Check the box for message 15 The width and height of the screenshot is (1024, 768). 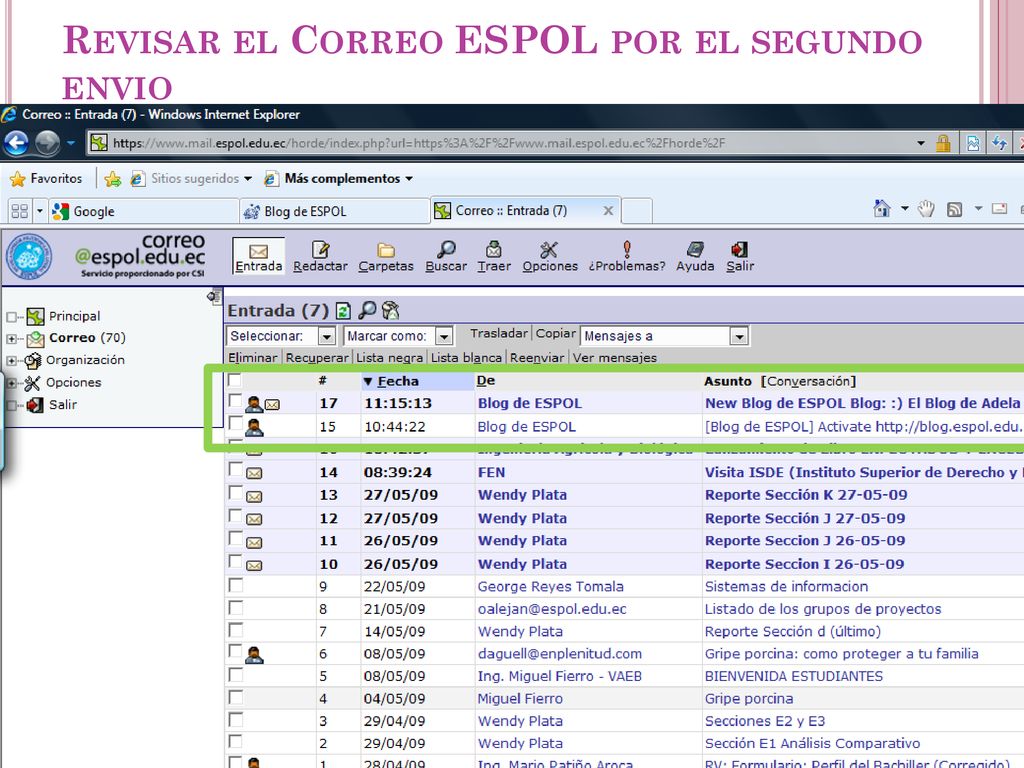pyautogui.click(x=235, y=424)
